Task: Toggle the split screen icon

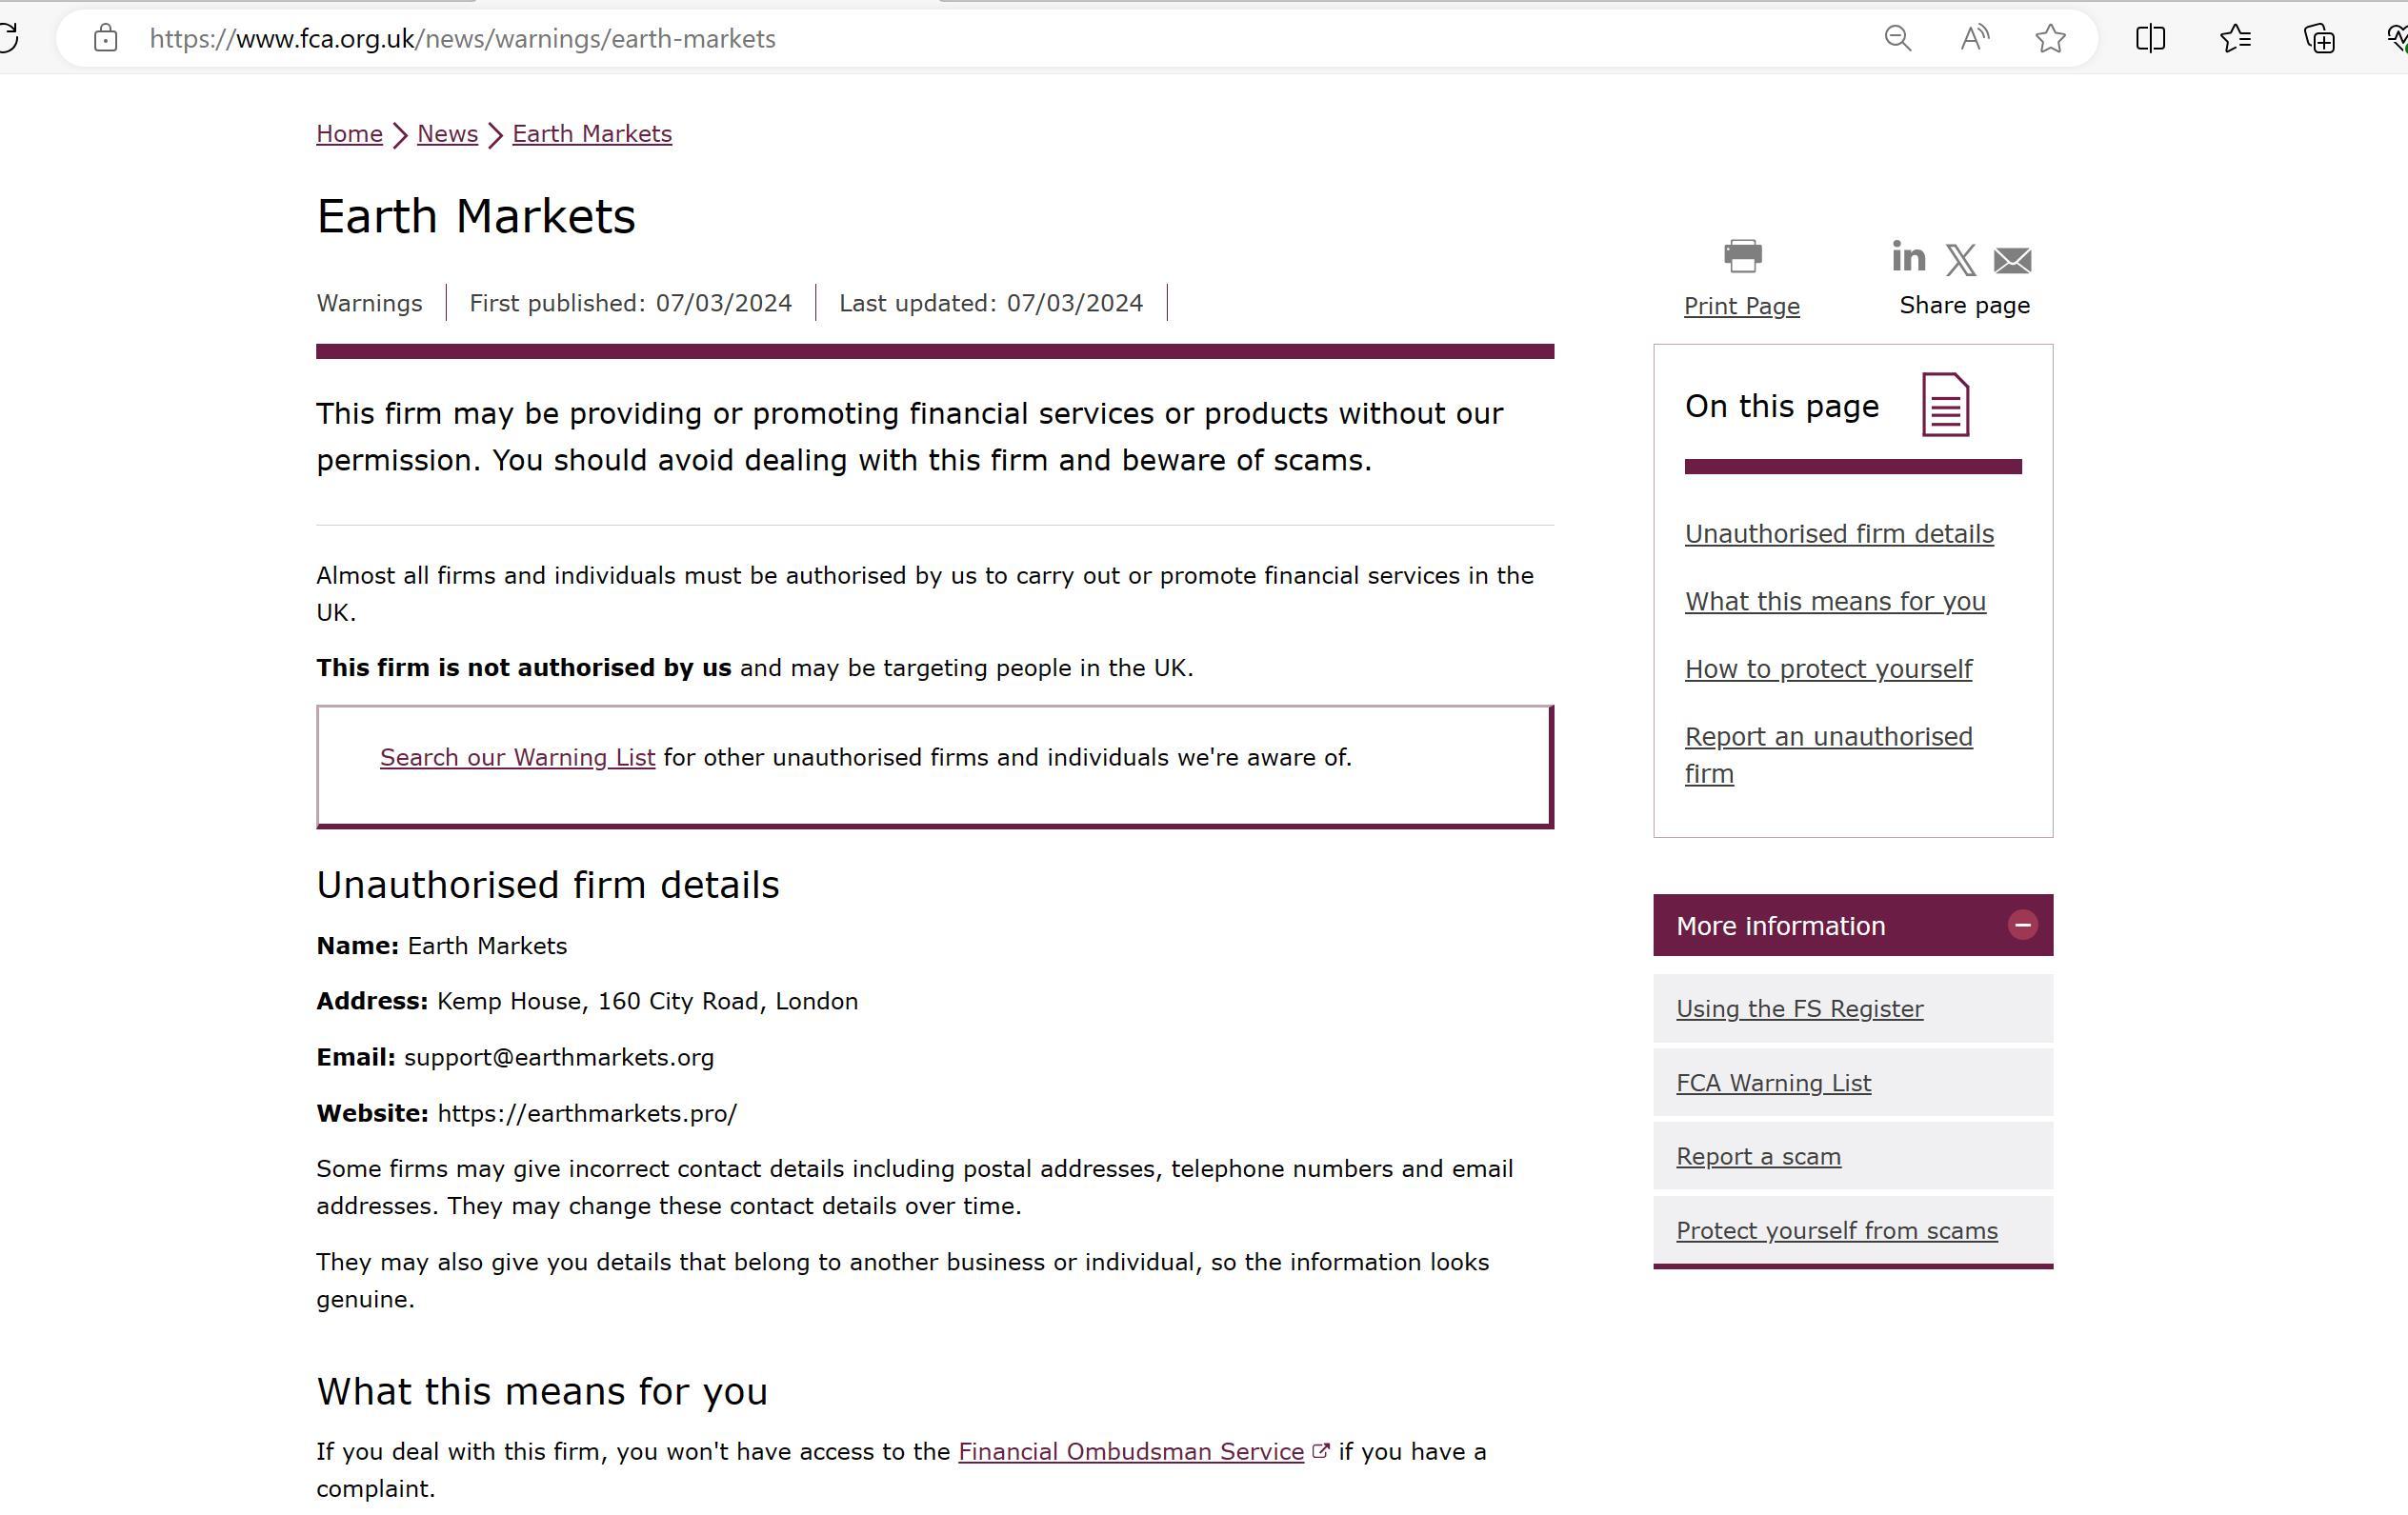Action: 2150,39
